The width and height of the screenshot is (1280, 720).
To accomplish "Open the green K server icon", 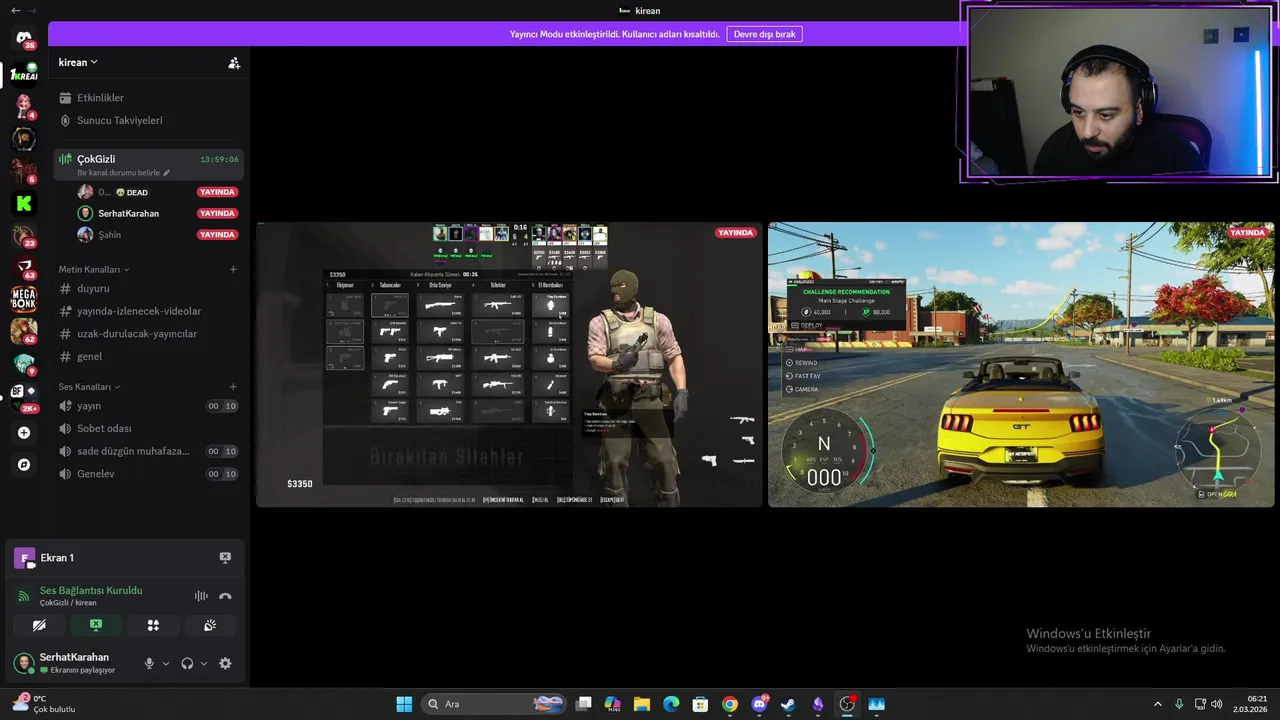I will (x=24, y=203).
